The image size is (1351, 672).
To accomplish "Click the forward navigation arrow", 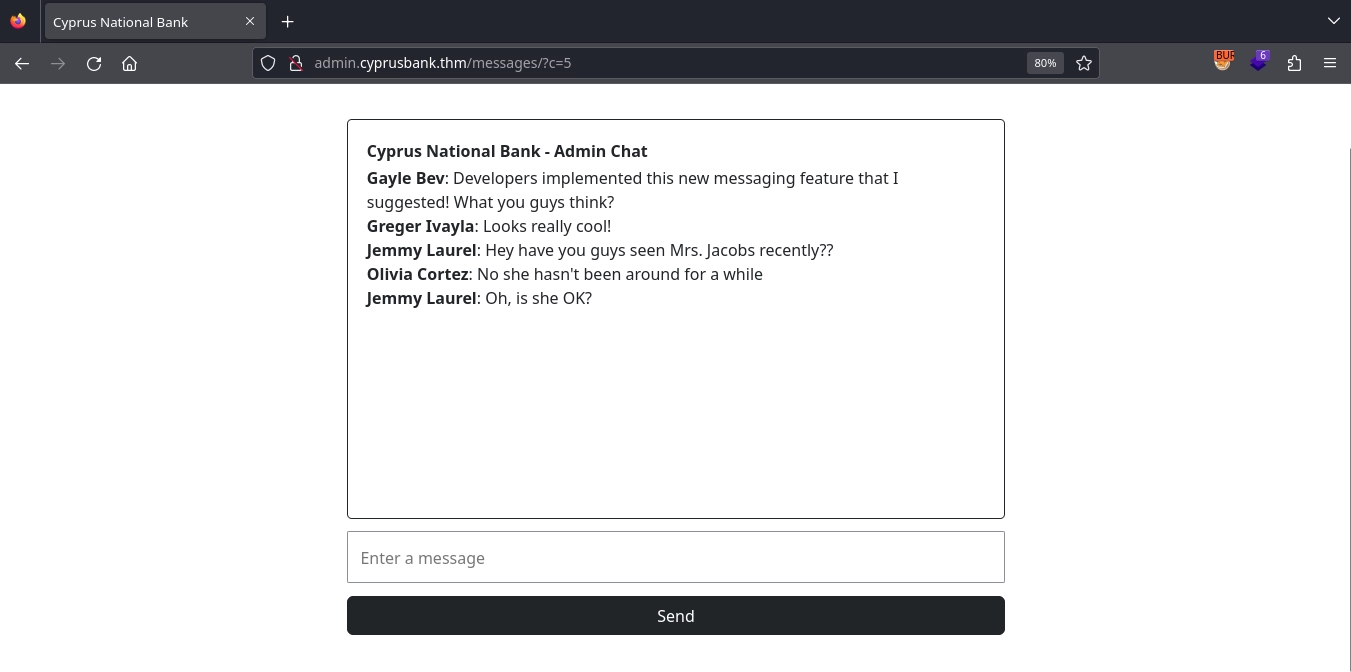I will pos(58,63).
